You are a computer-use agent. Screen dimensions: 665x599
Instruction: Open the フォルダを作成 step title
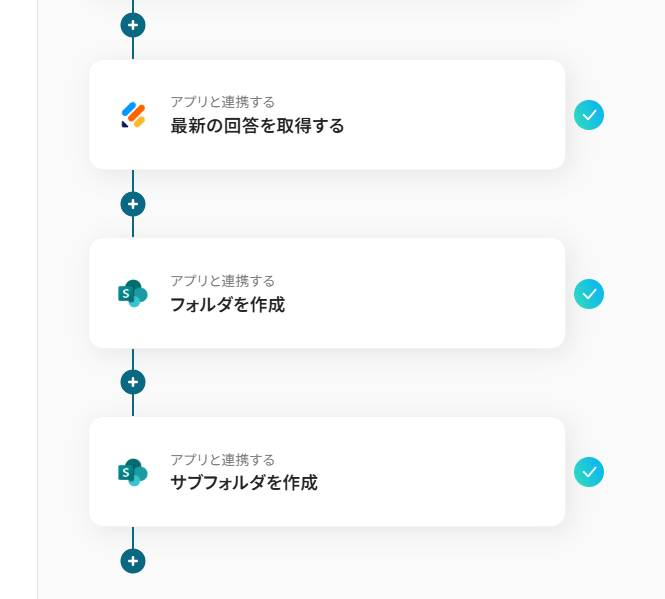(227, 305)
